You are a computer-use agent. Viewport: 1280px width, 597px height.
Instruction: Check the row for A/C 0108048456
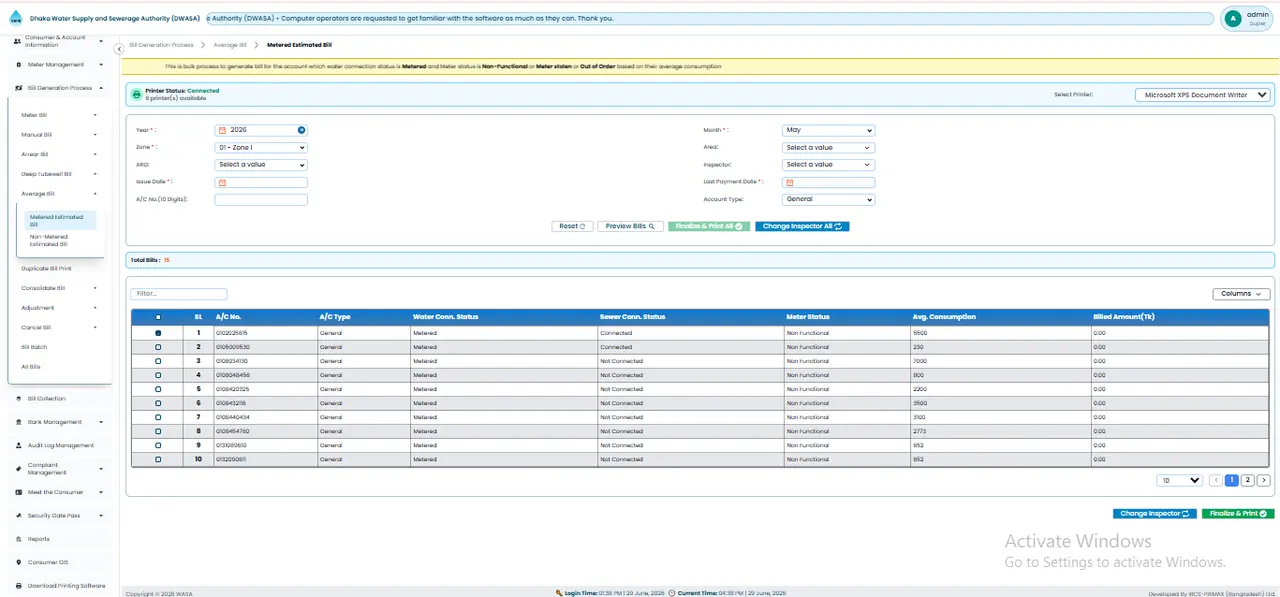[158, 375]
